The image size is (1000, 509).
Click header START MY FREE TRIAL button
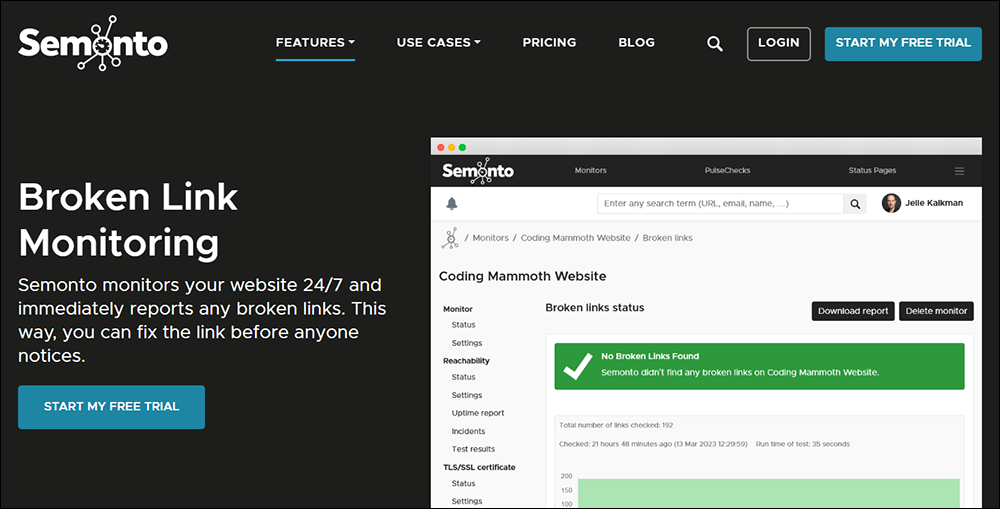(903, 43)
